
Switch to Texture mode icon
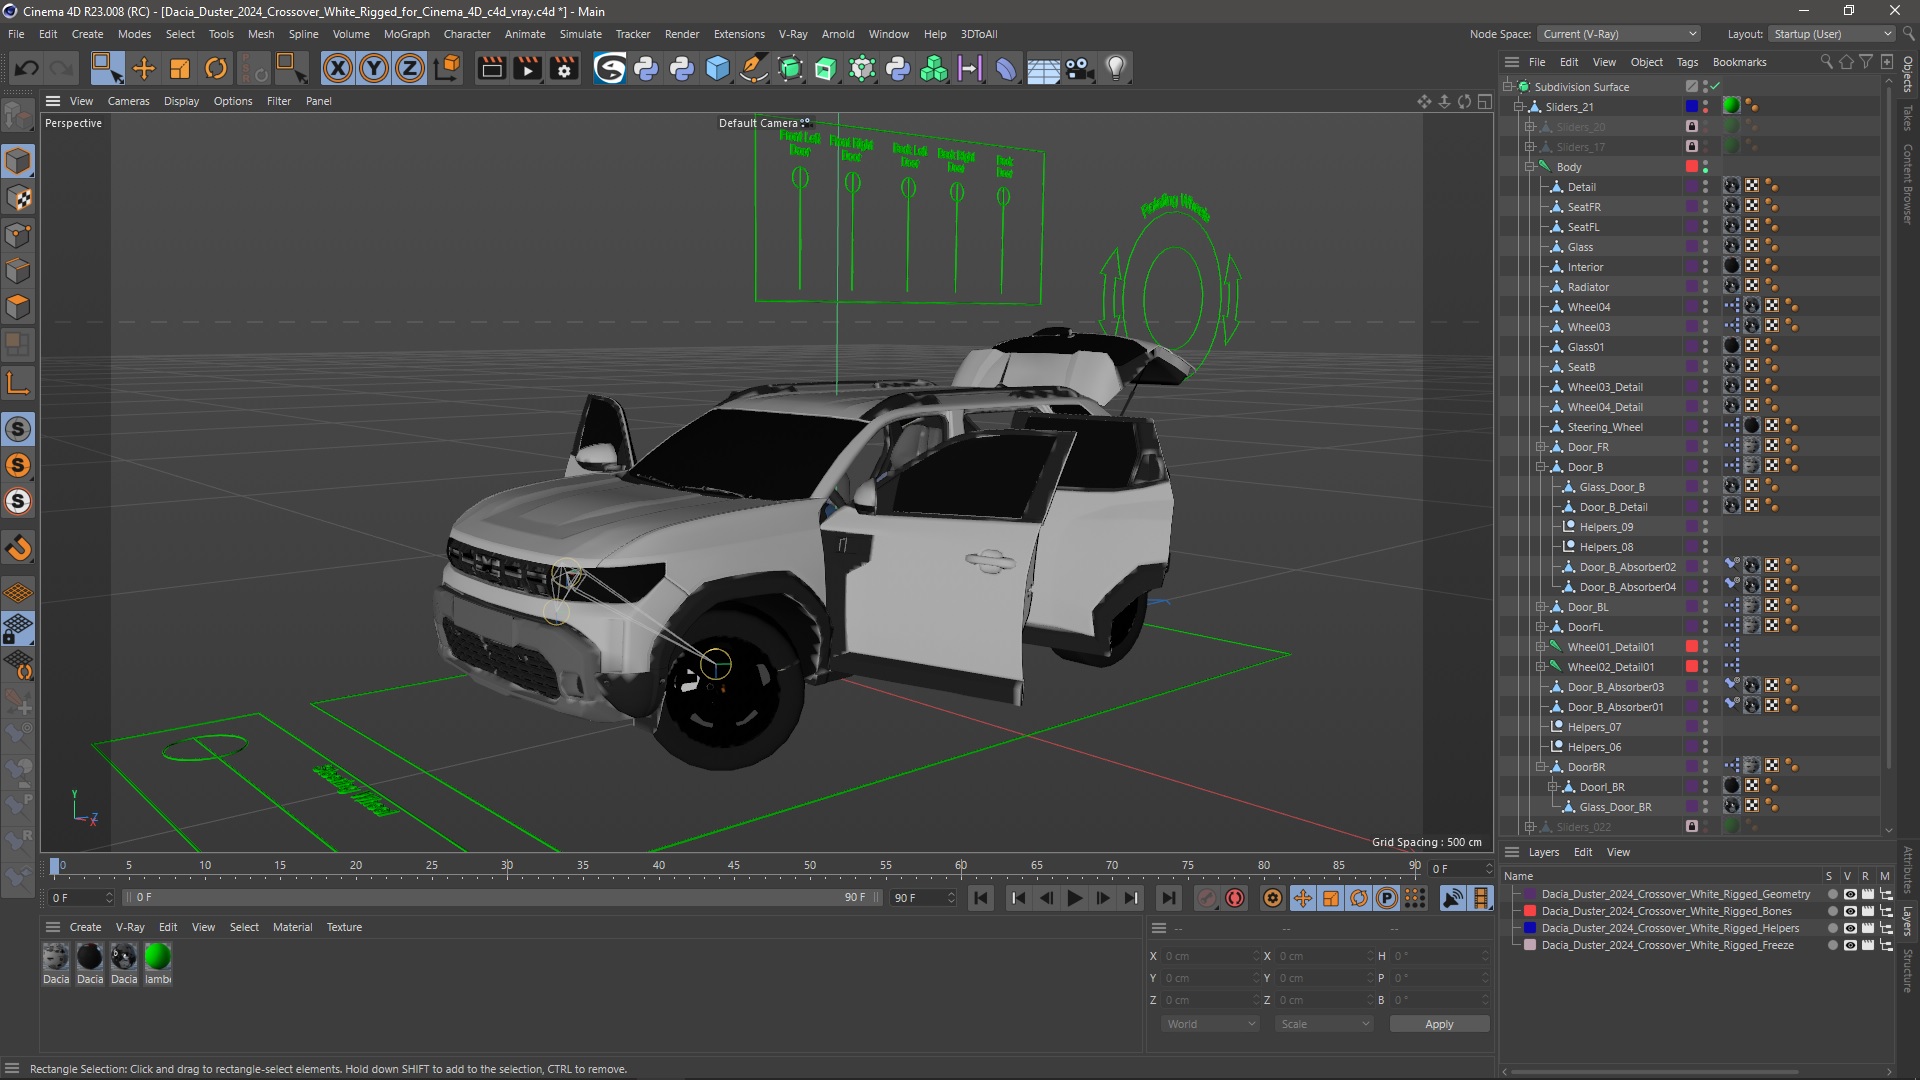click(x=18, y=198)
